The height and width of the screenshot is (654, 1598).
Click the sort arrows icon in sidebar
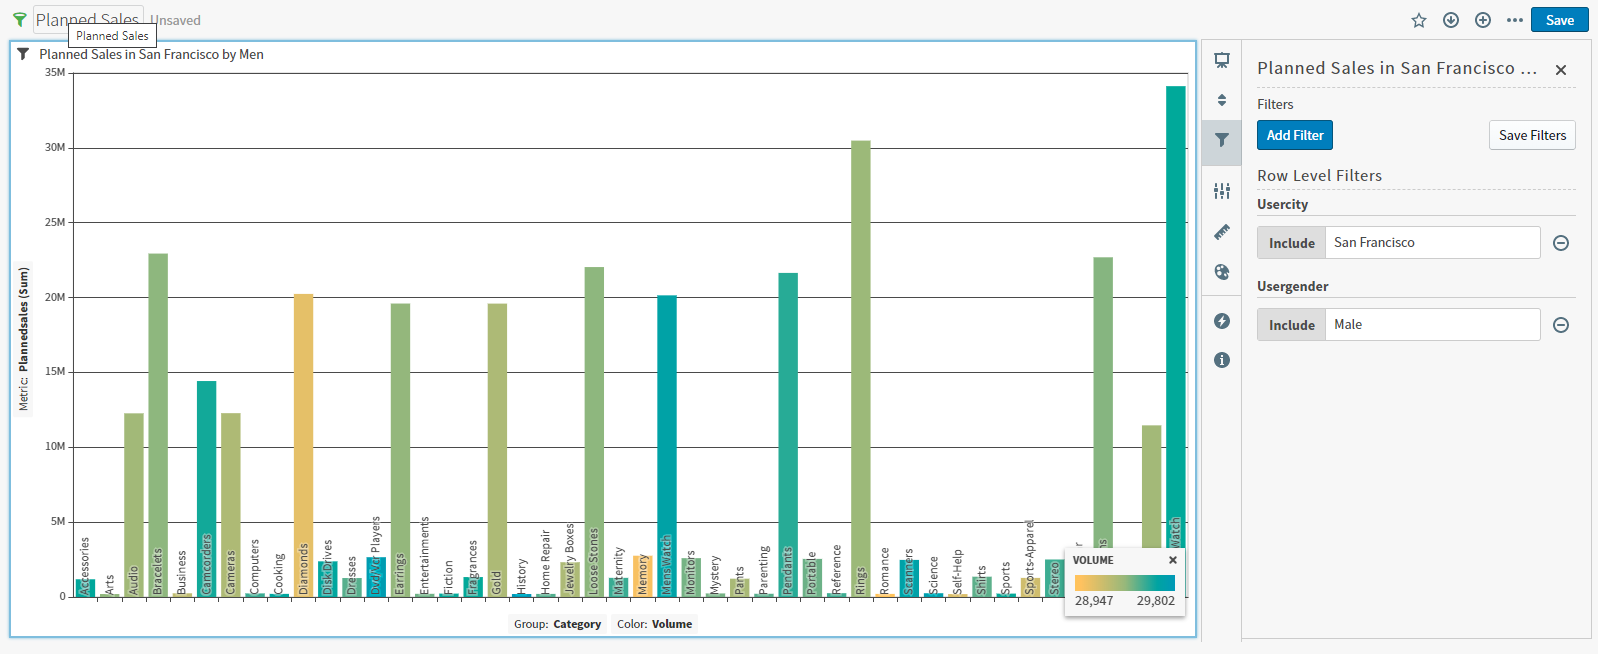pyautogui.click(x=1221, y=100)
